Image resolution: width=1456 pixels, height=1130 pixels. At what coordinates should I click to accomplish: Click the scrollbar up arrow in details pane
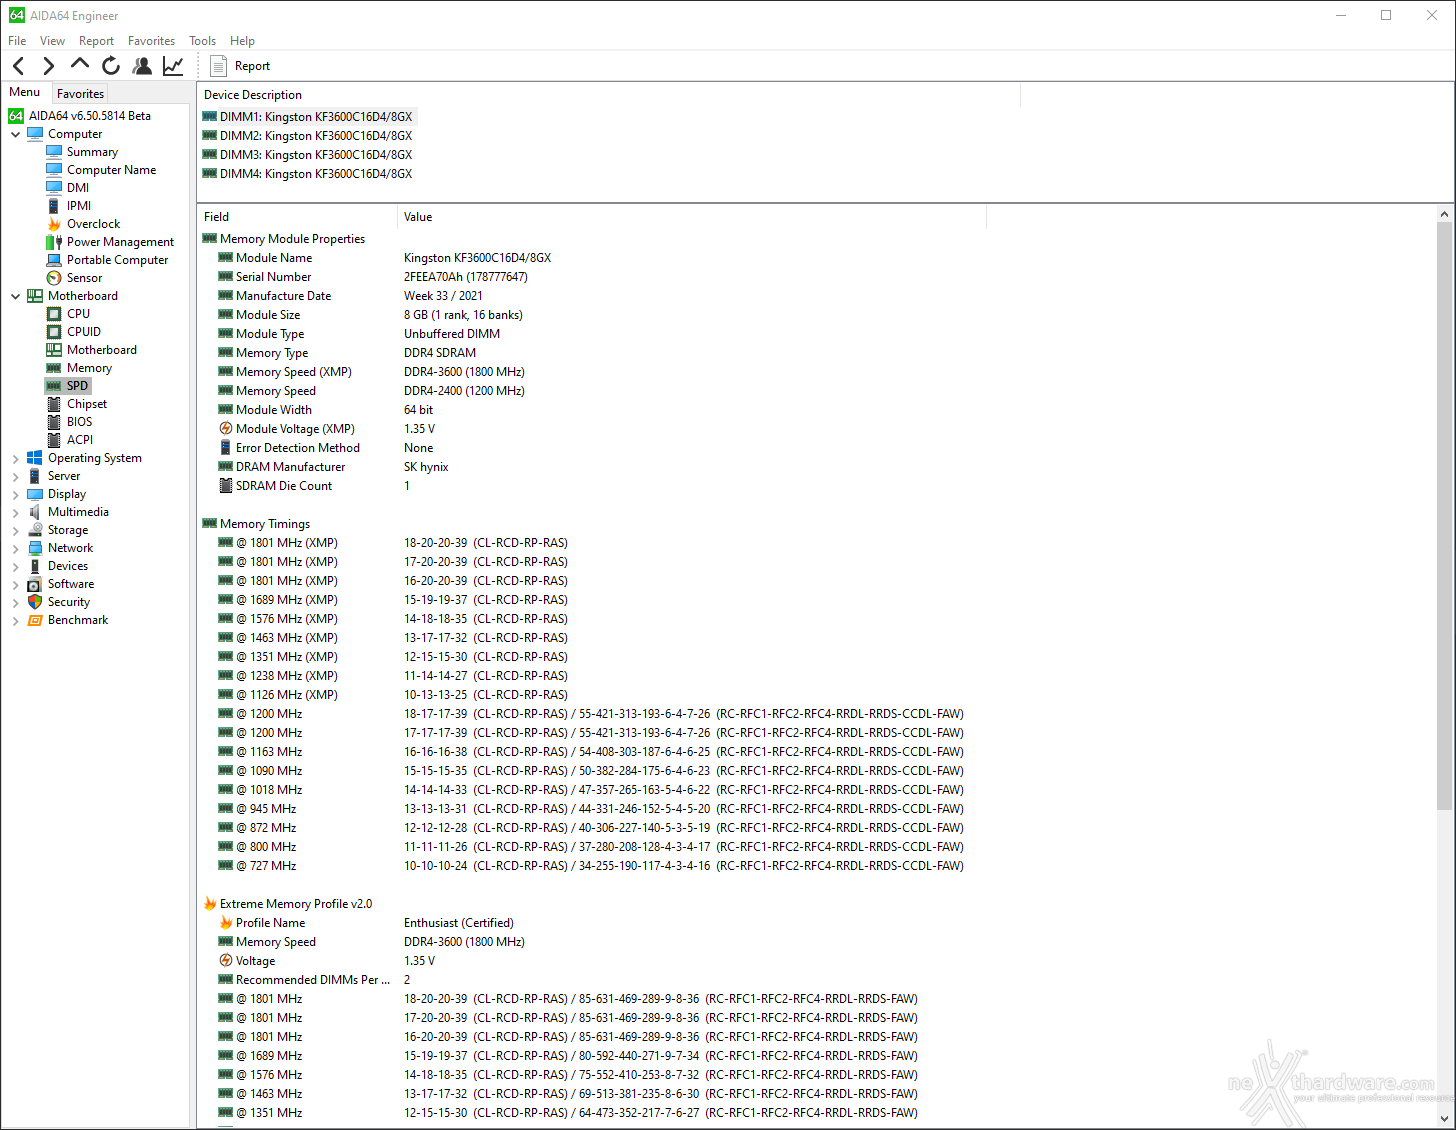click(x=1444, y=215)
